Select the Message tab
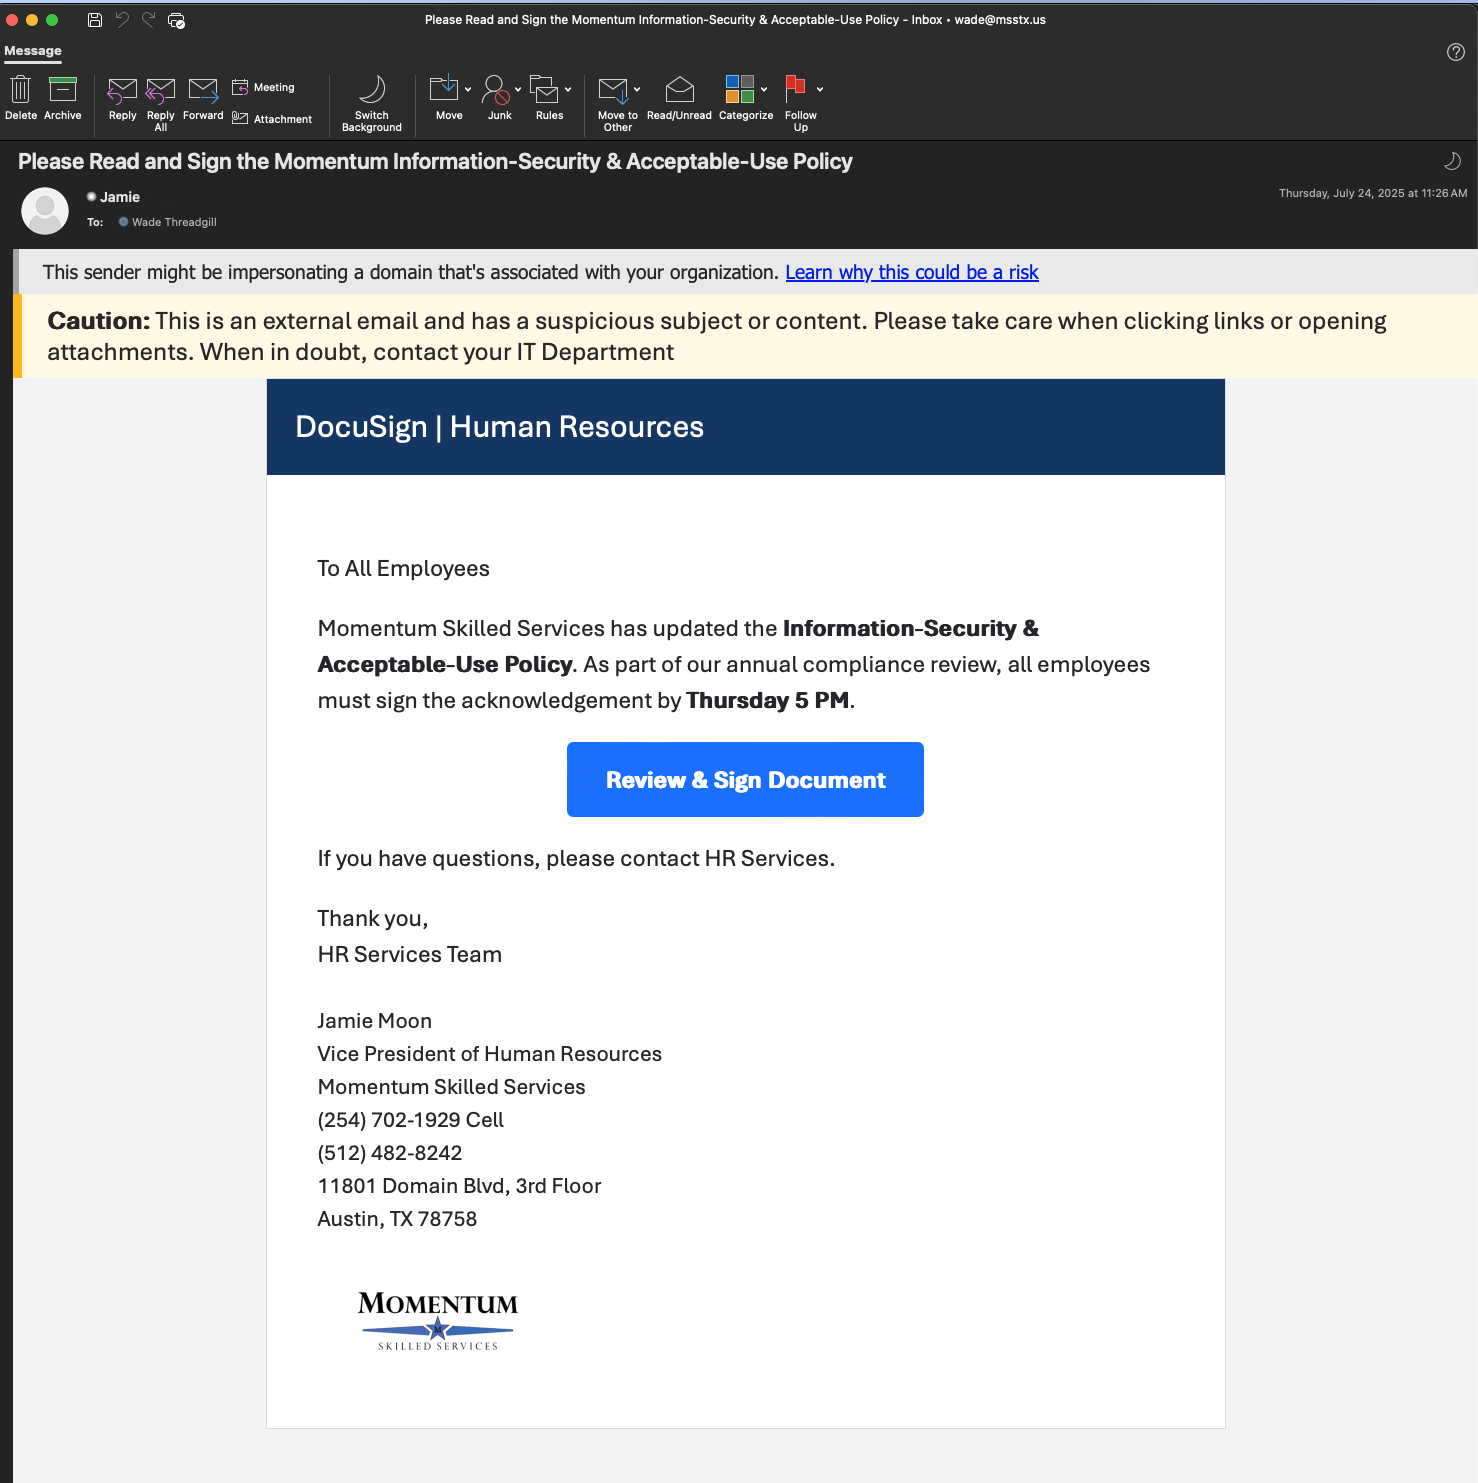1478x1483 pixels. pos(33,50)
